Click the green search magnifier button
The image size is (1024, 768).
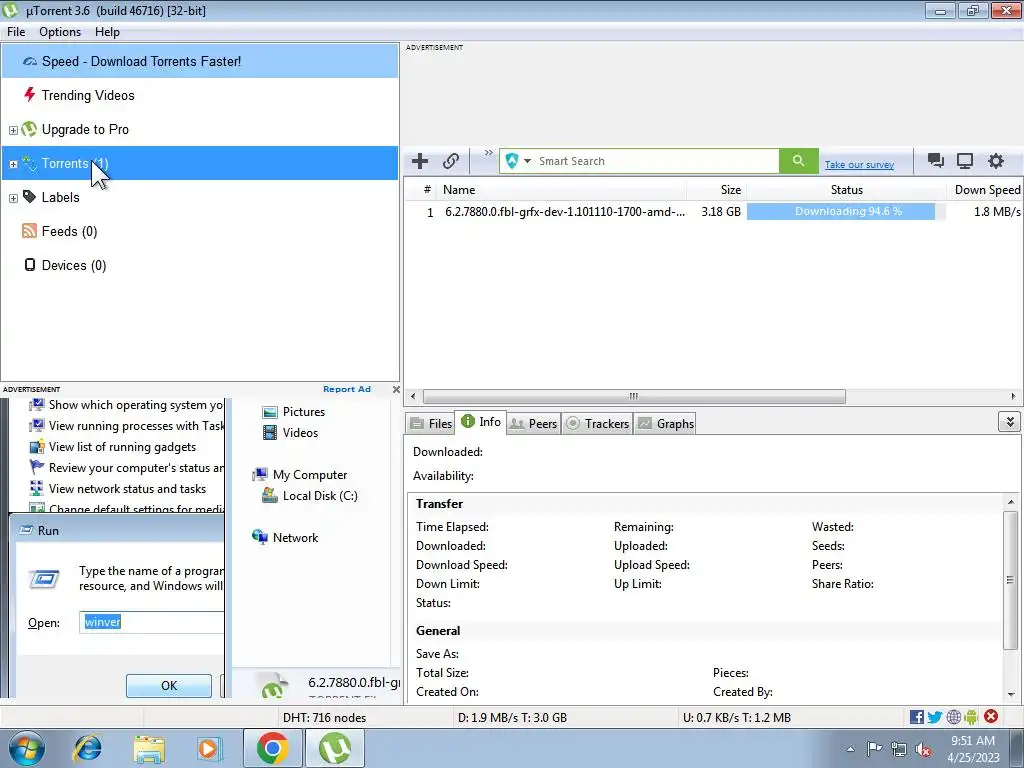click(x=798, y=161)
